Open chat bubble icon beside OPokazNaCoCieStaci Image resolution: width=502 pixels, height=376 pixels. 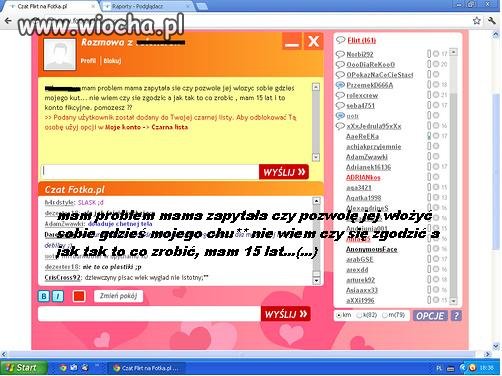pyautogui.click(x=340, y=75)
